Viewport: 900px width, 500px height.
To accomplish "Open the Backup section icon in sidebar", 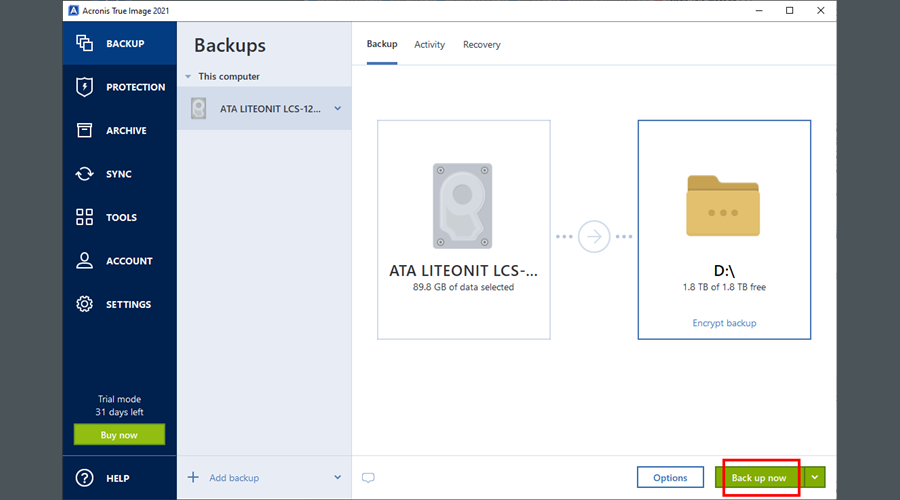I will [85, 44].
